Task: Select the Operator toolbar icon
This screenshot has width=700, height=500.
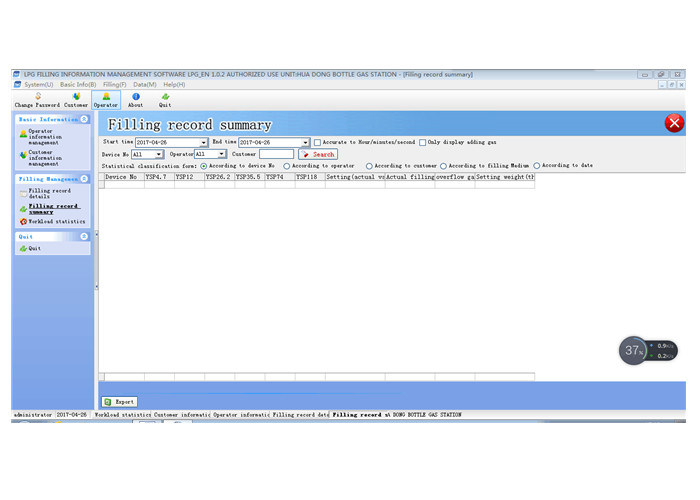Action: point(106,97)
